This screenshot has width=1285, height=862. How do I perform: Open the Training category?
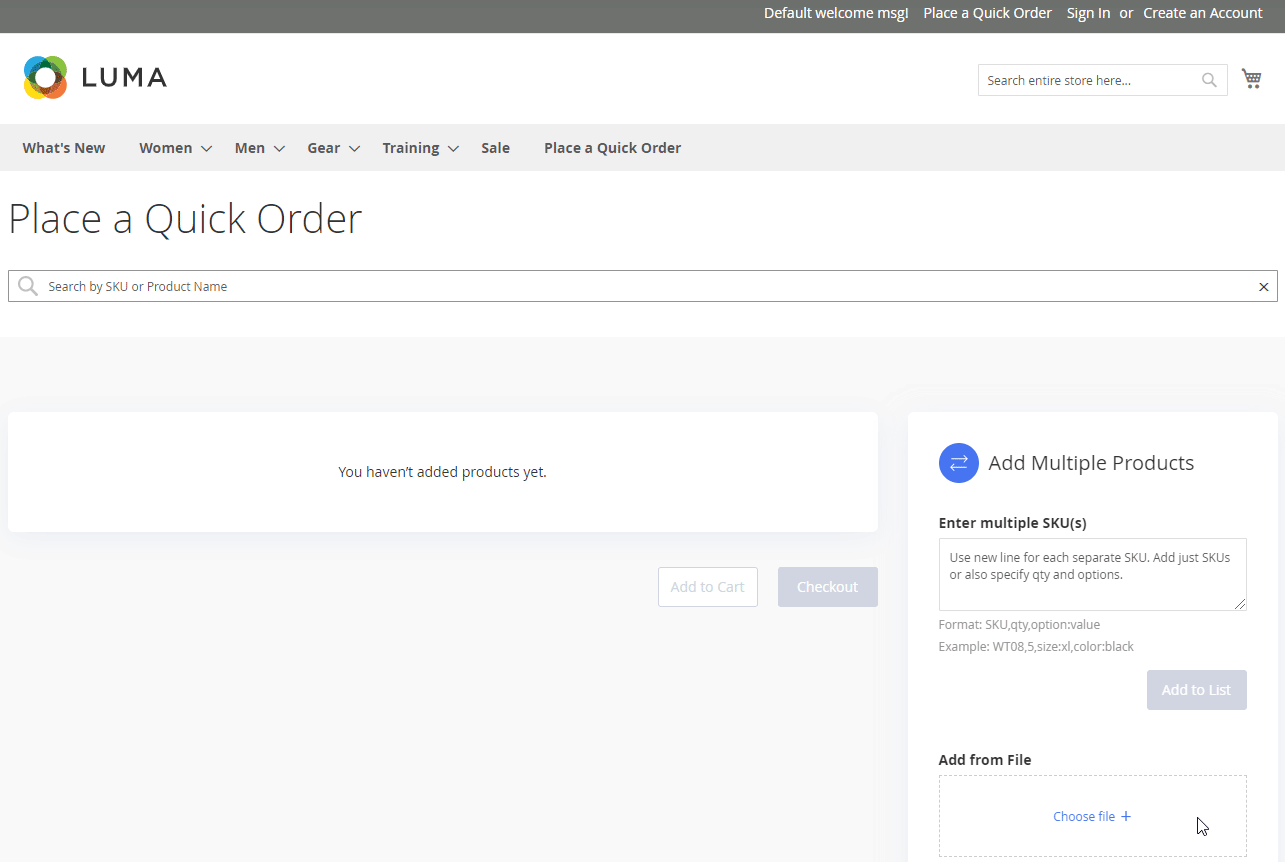coord(410,148)
